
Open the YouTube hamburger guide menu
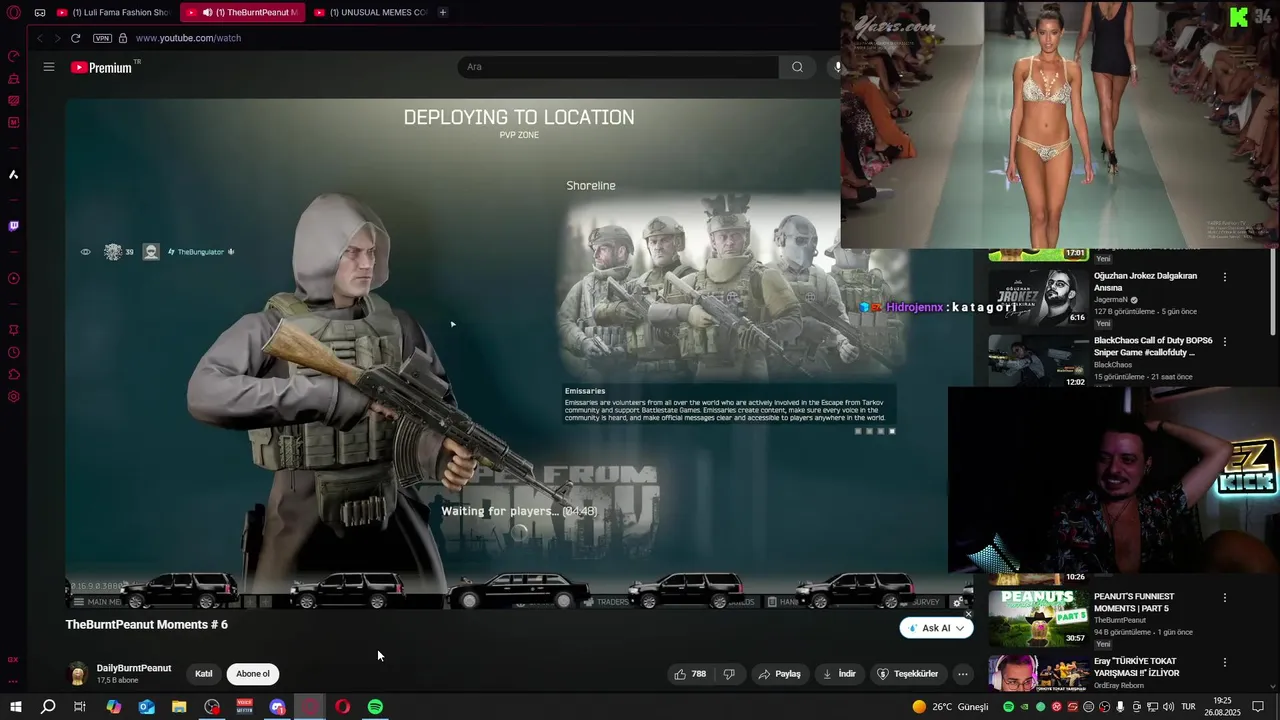click(x=49, y=67)
